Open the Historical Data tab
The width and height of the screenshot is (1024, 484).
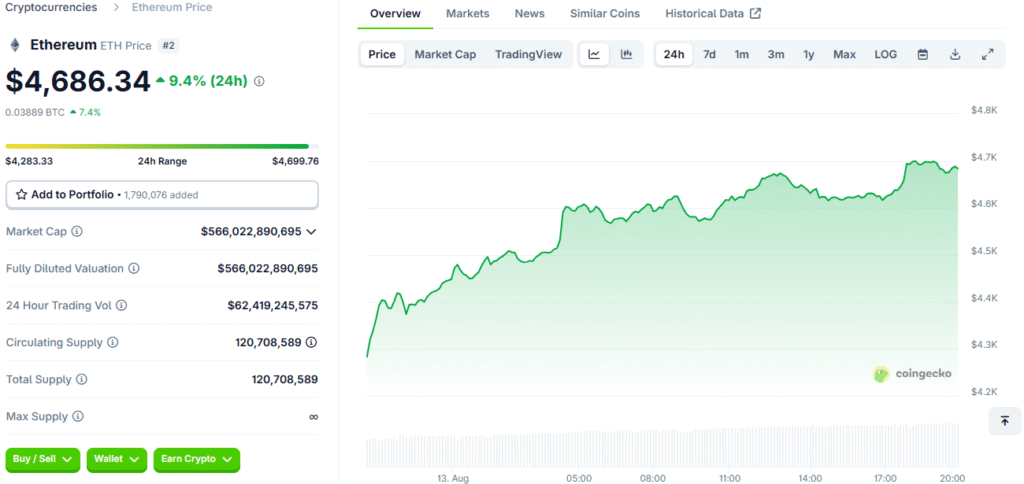pos(712,14)
